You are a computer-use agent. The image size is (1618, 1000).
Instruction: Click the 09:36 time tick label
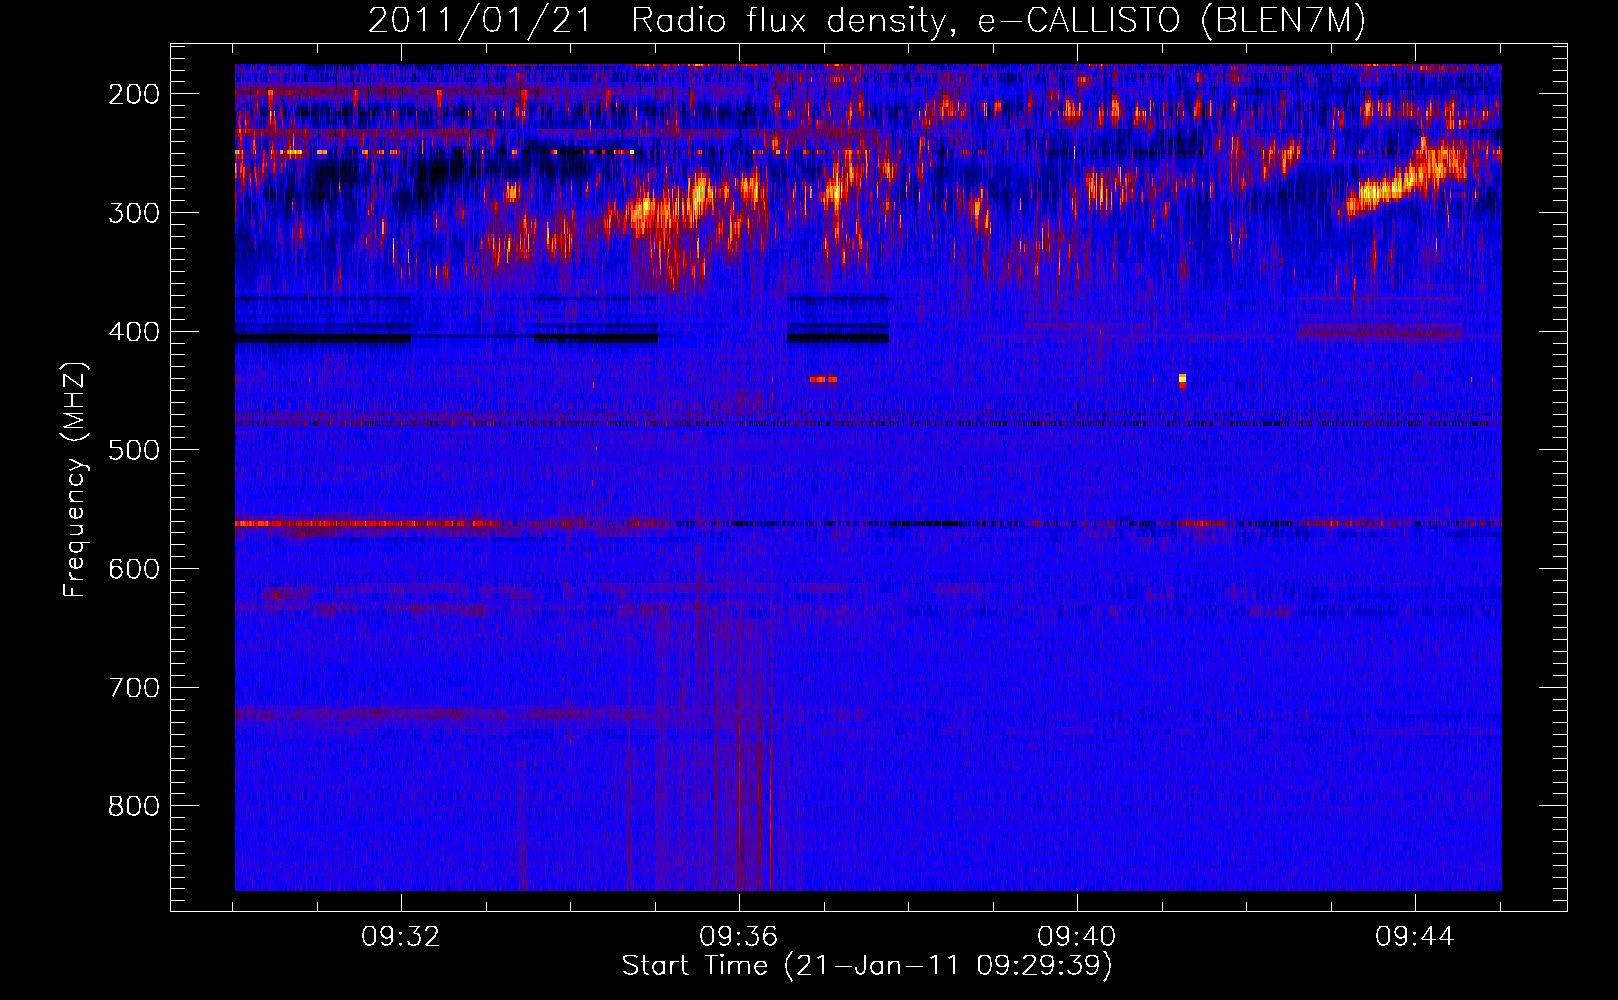[739, 937]
